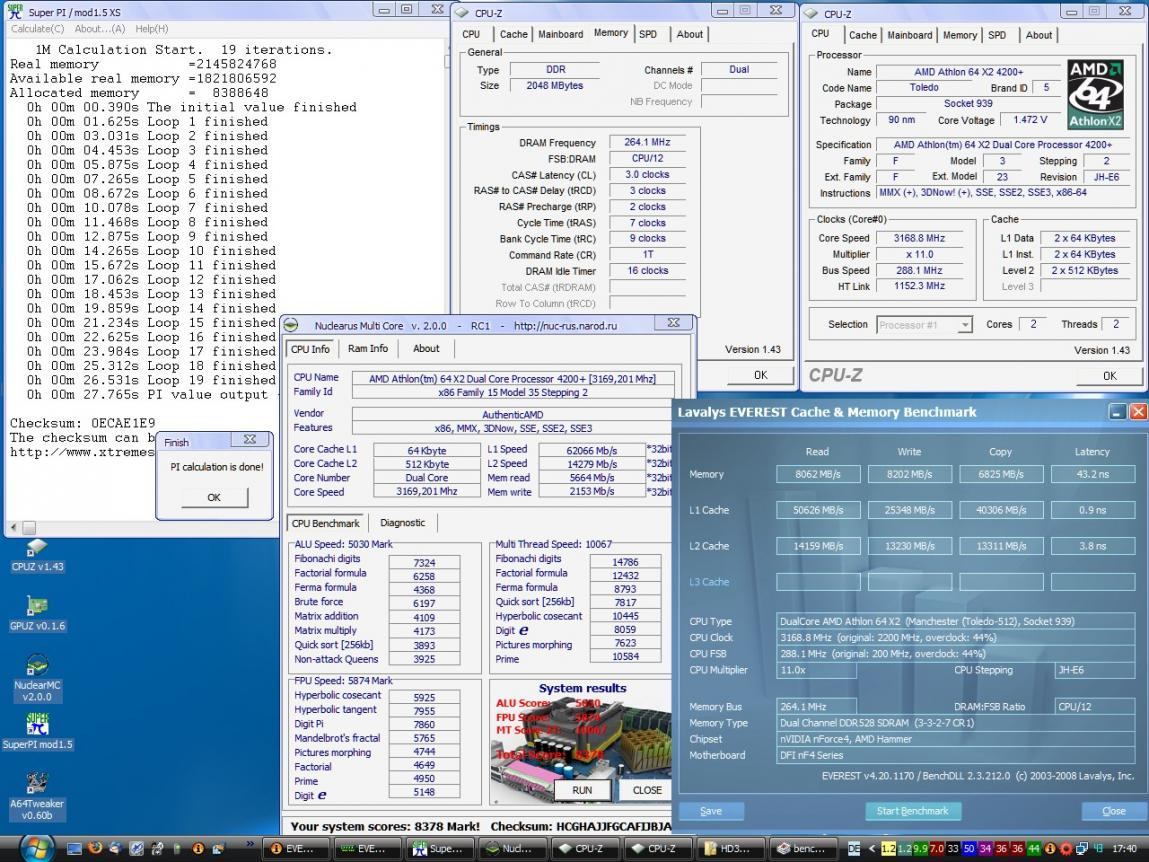Click Start Benchmark in EVEREST
This screenshot has height=862, width=1149.
(x=912, y=811)
